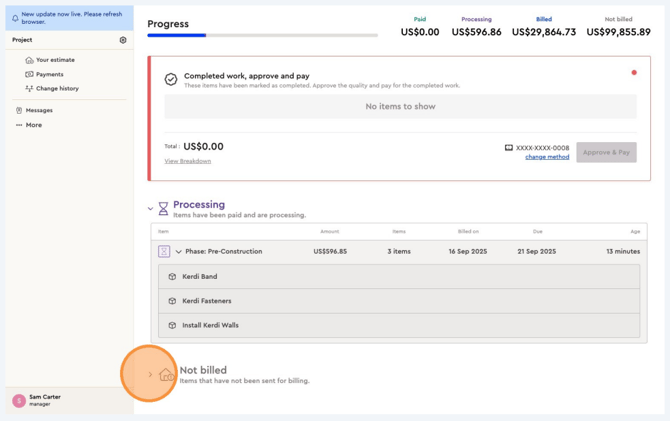Viewport: 670px width, 421px height.
Task: Click change method link
Action: (547, 157)
